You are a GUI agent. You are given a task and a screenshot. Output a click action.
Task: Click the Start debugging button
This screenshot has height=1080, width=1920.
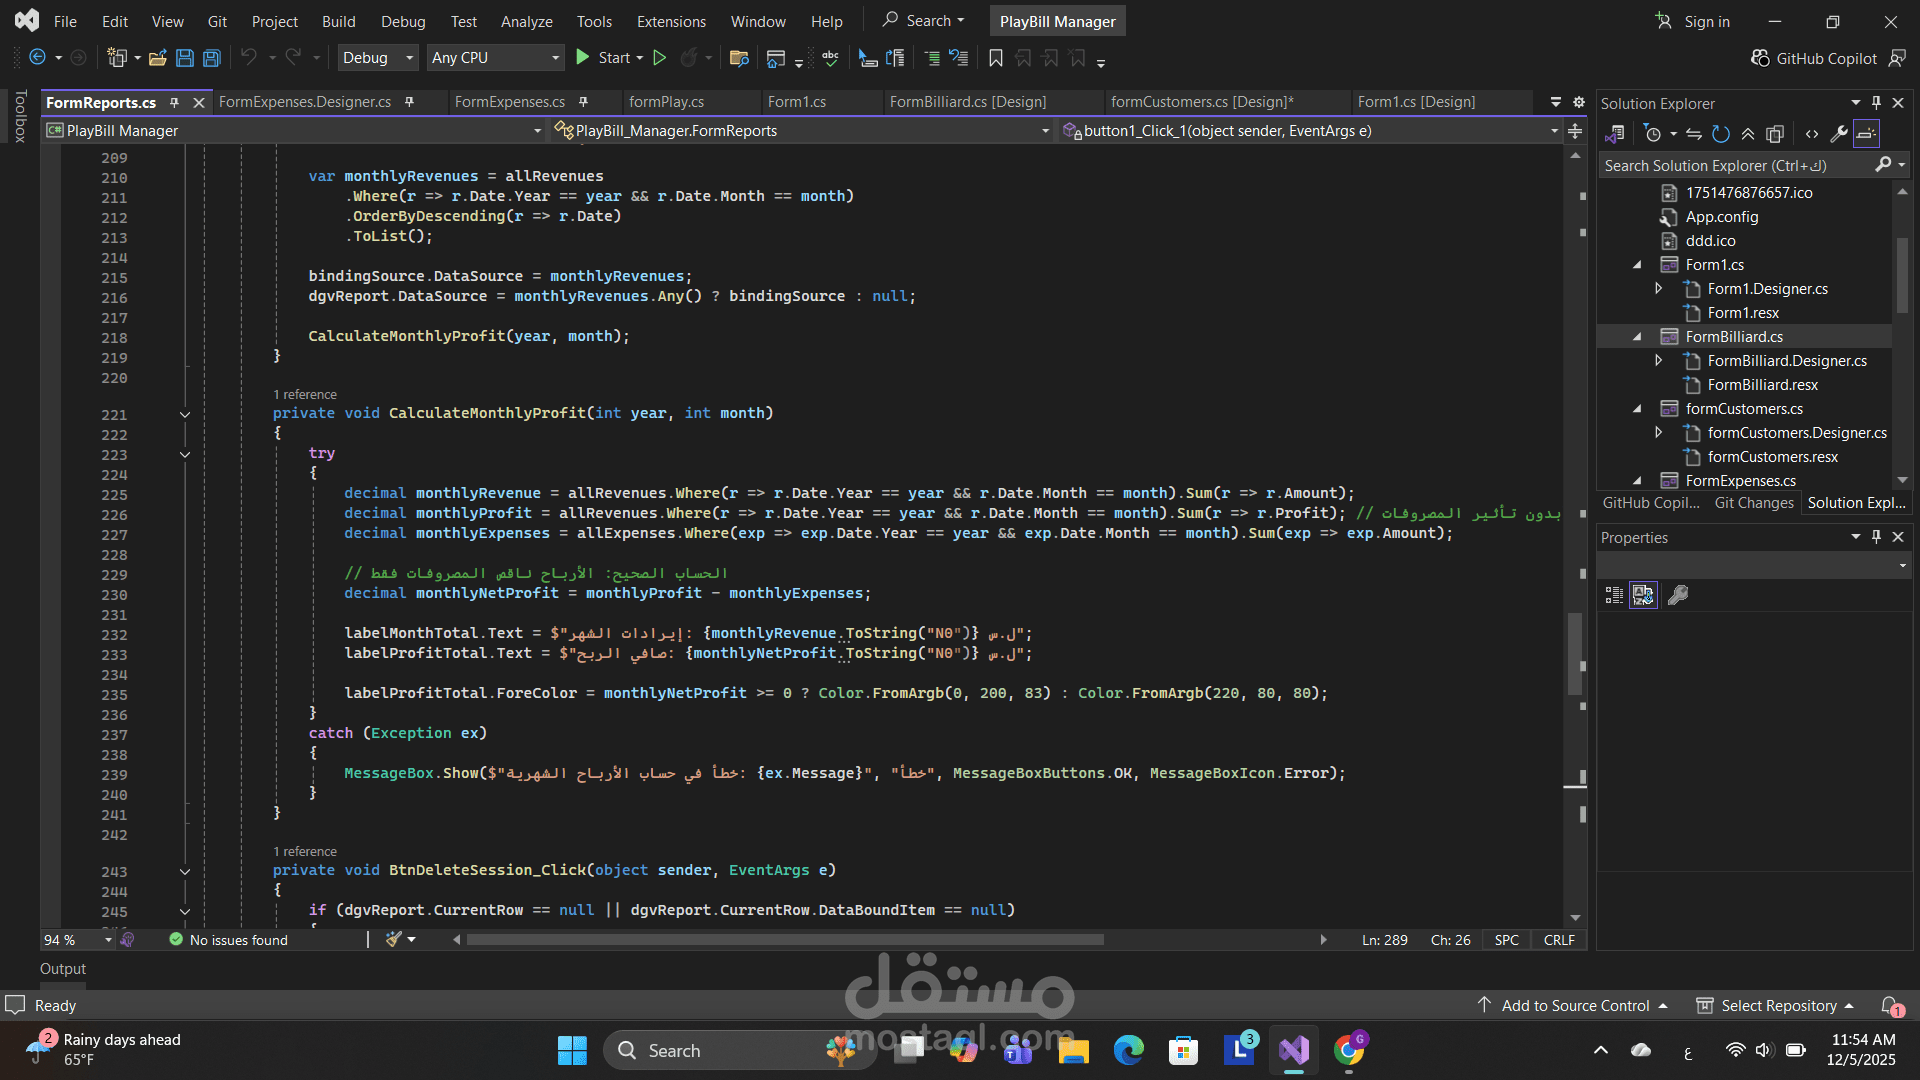(x=603, y=58)
